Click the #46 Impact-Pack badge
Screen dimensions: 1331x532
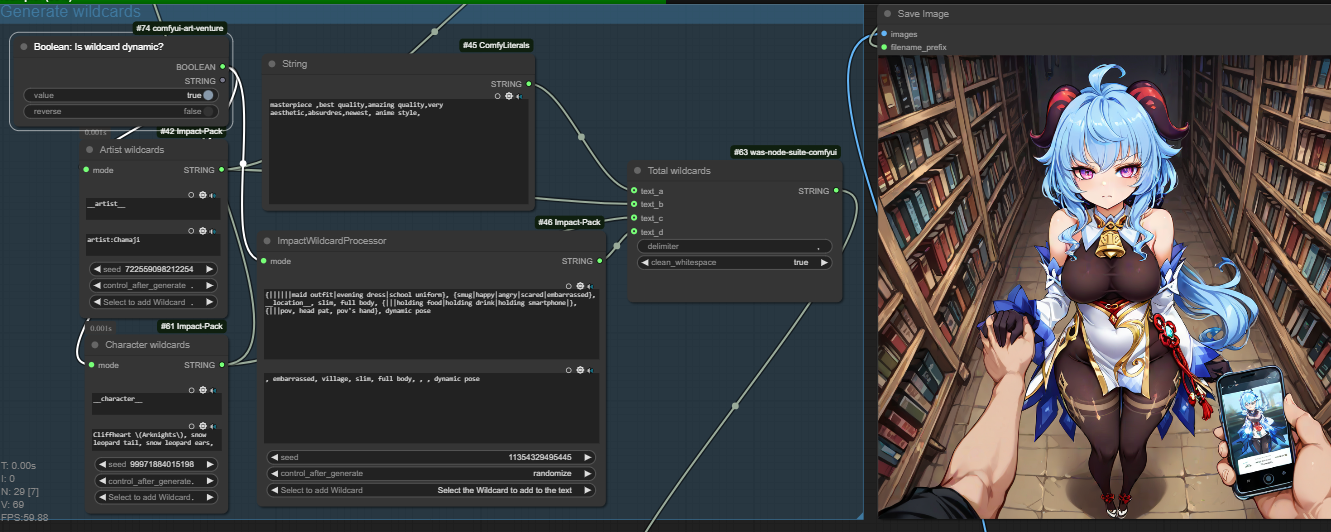click(568, 222)
